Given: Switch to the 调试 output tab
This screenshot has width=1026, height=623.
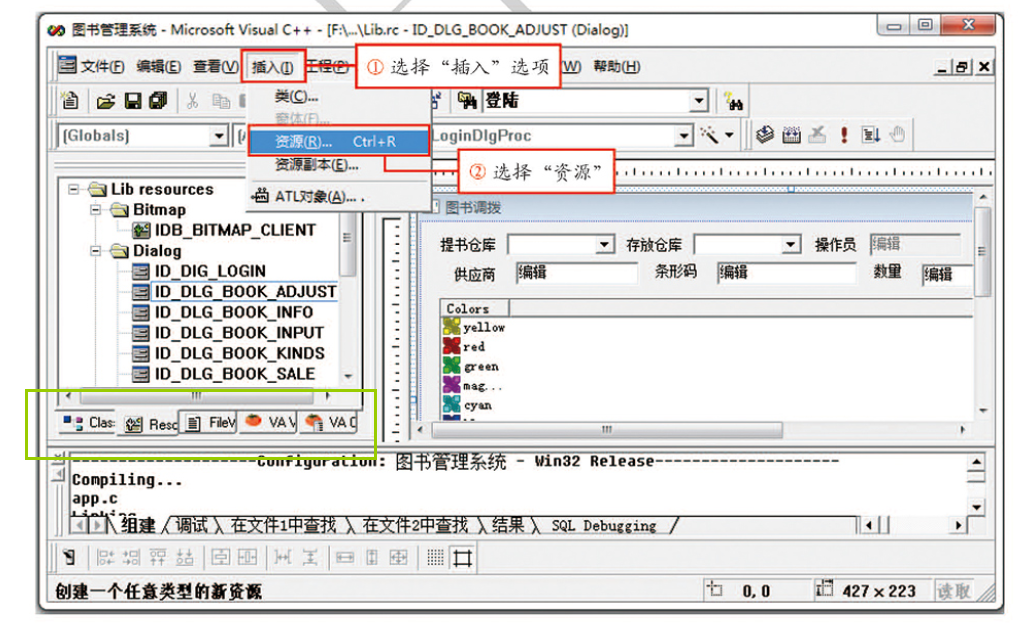Looking at the screenshot, I should click(x=191, y=525).
